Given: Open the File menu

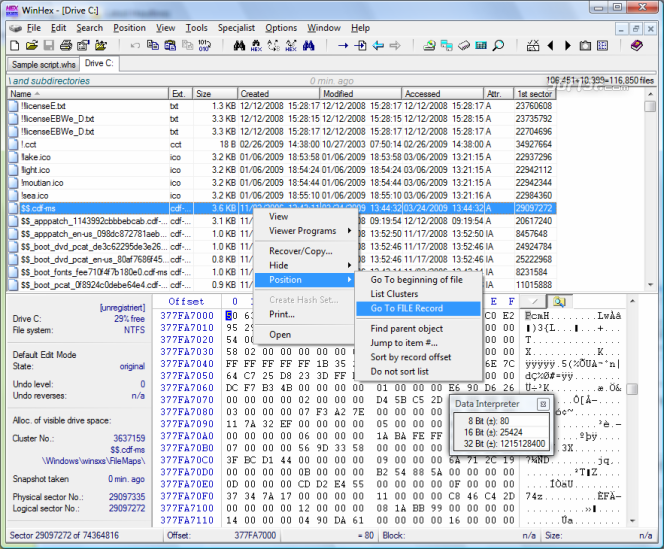Looking at the screenshot, I should coord(34,28).
